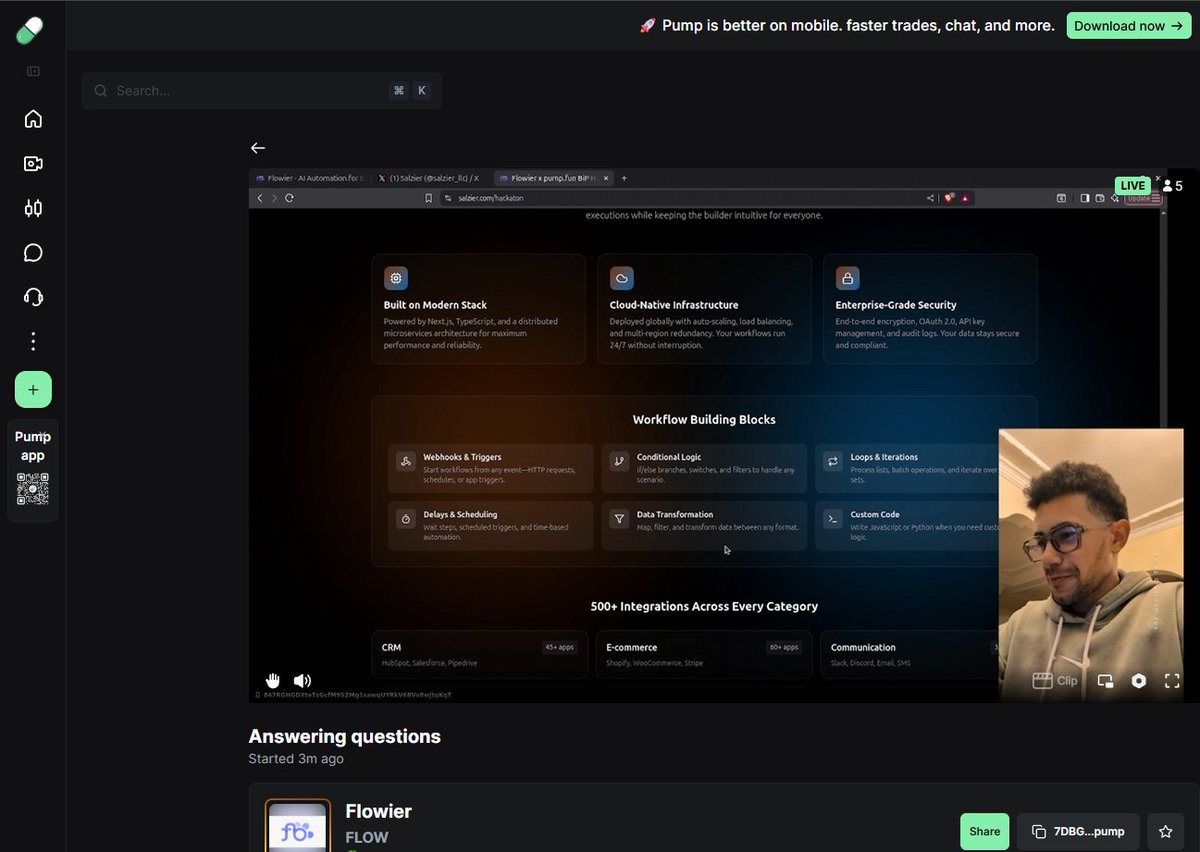Viewport: 1200px width, 852px height.
Task: Click the Webhooks & Triggers block
Action: (x=490, y=468)
